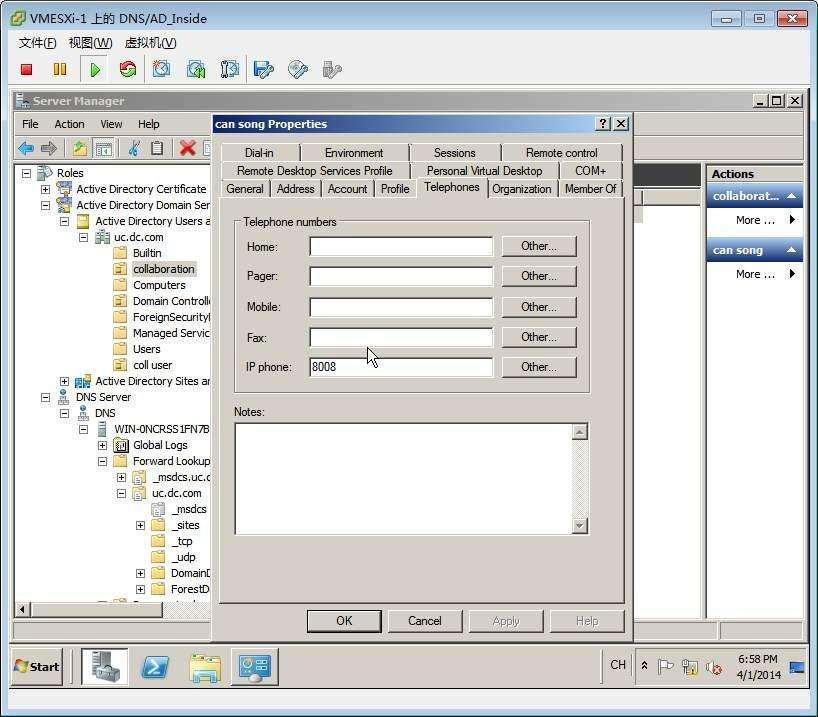The height and width of the screenshot is (717, 818).
Task: Switch to the Member Of tab
Action: click(591, 189)
